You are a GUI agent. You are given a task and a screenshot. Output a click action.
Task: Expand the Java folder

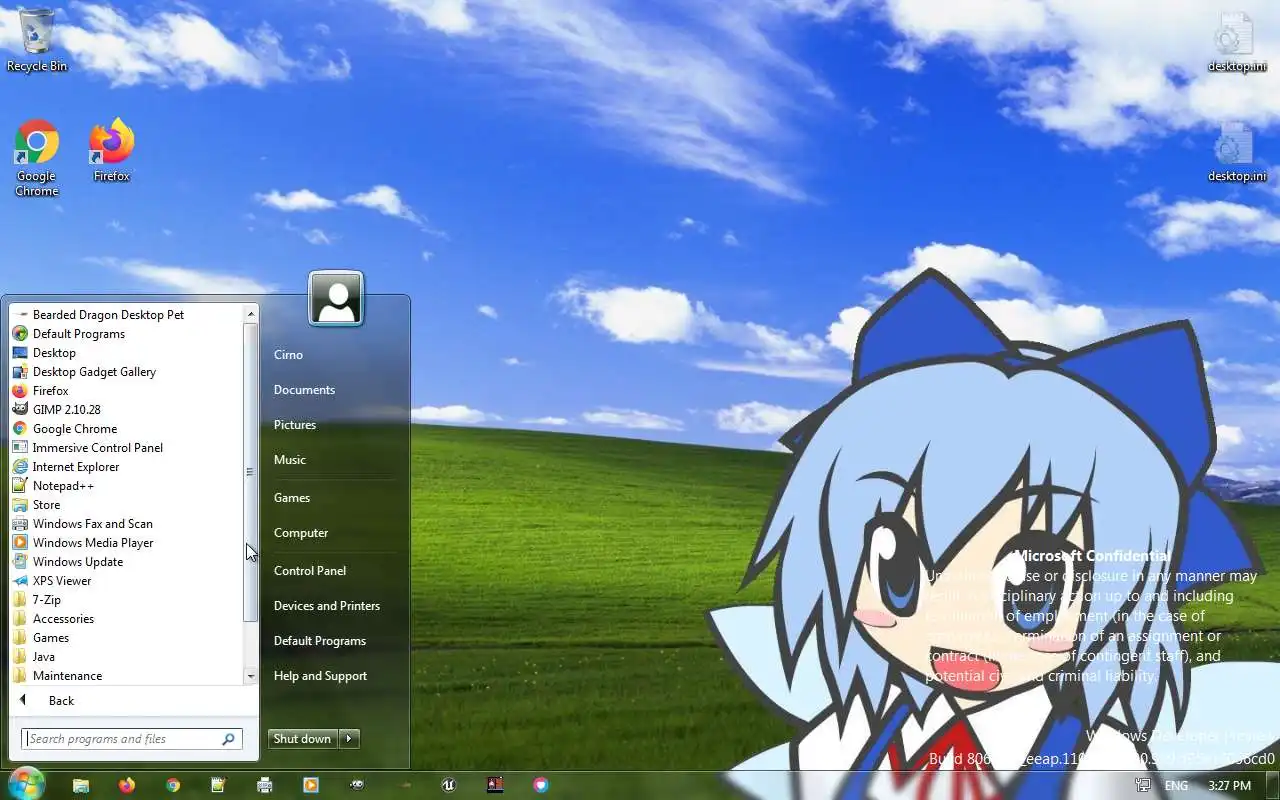tap(126, 657)
